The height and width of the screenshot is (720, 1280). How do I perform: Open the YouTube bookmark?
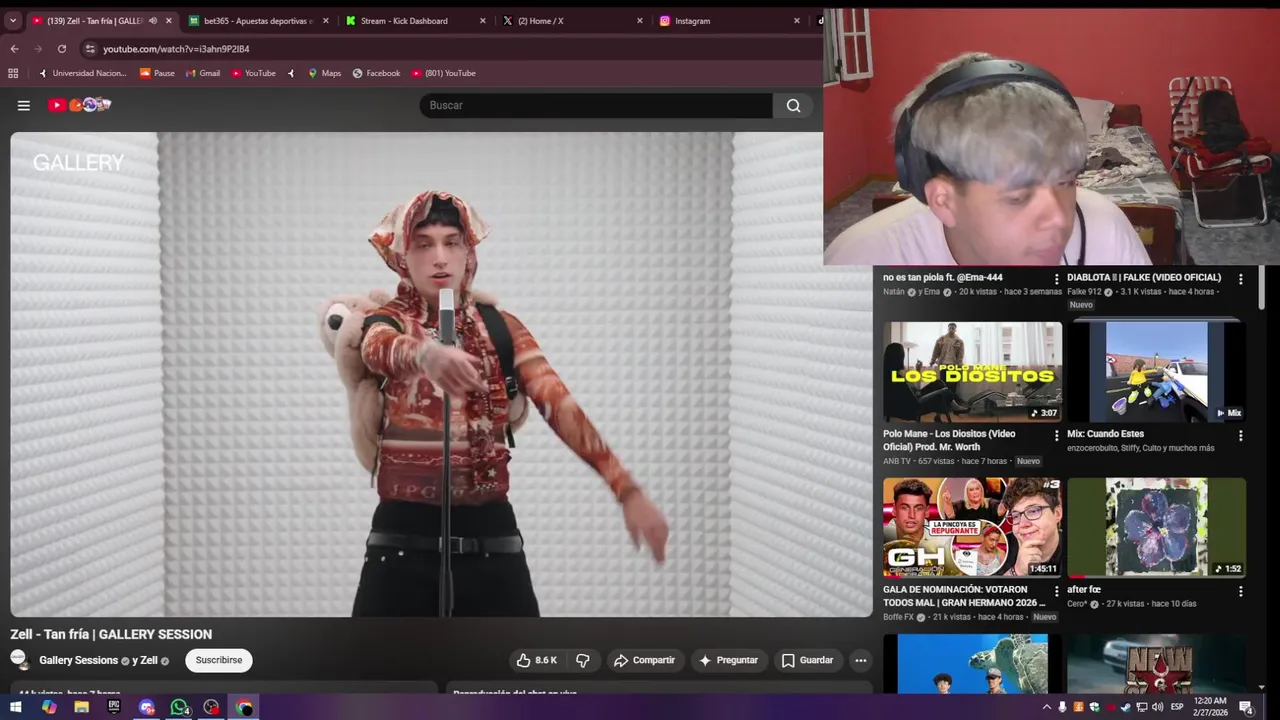point(253,73)
